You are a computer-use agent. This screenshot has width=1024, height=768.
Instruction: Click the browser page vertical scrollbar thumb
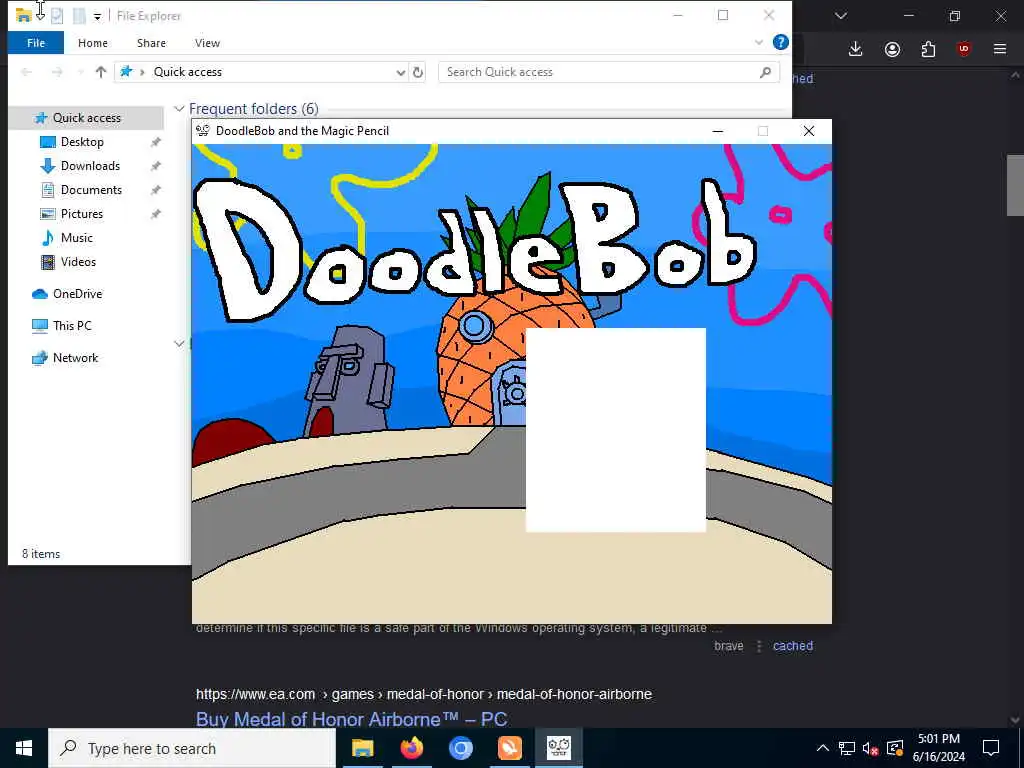click(1014, 185)
